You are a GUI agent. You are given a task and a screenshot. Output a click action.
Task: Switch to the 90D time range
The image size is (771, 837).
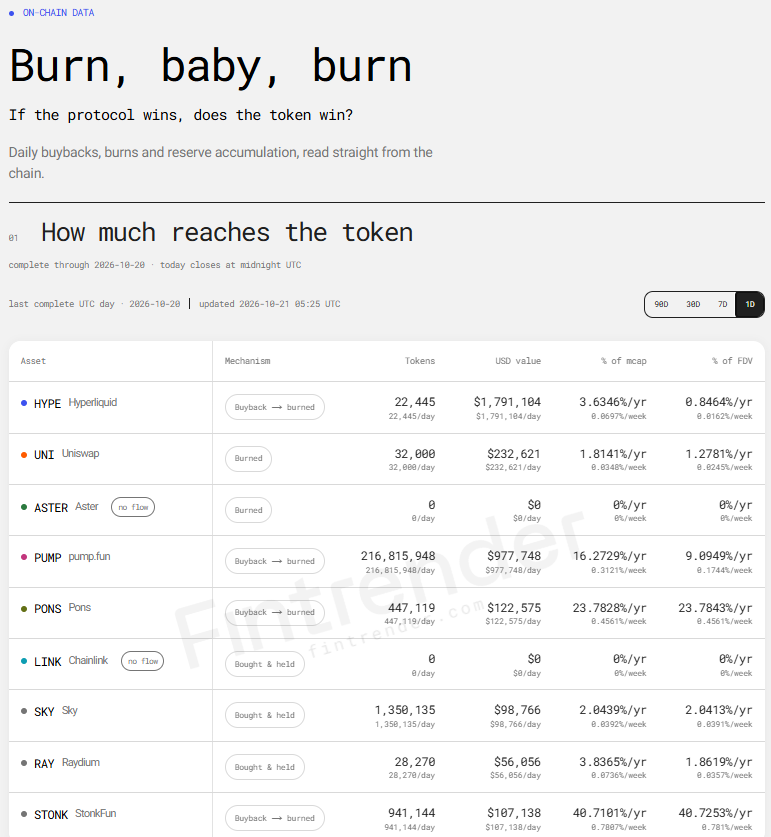[x=661, y=304]
